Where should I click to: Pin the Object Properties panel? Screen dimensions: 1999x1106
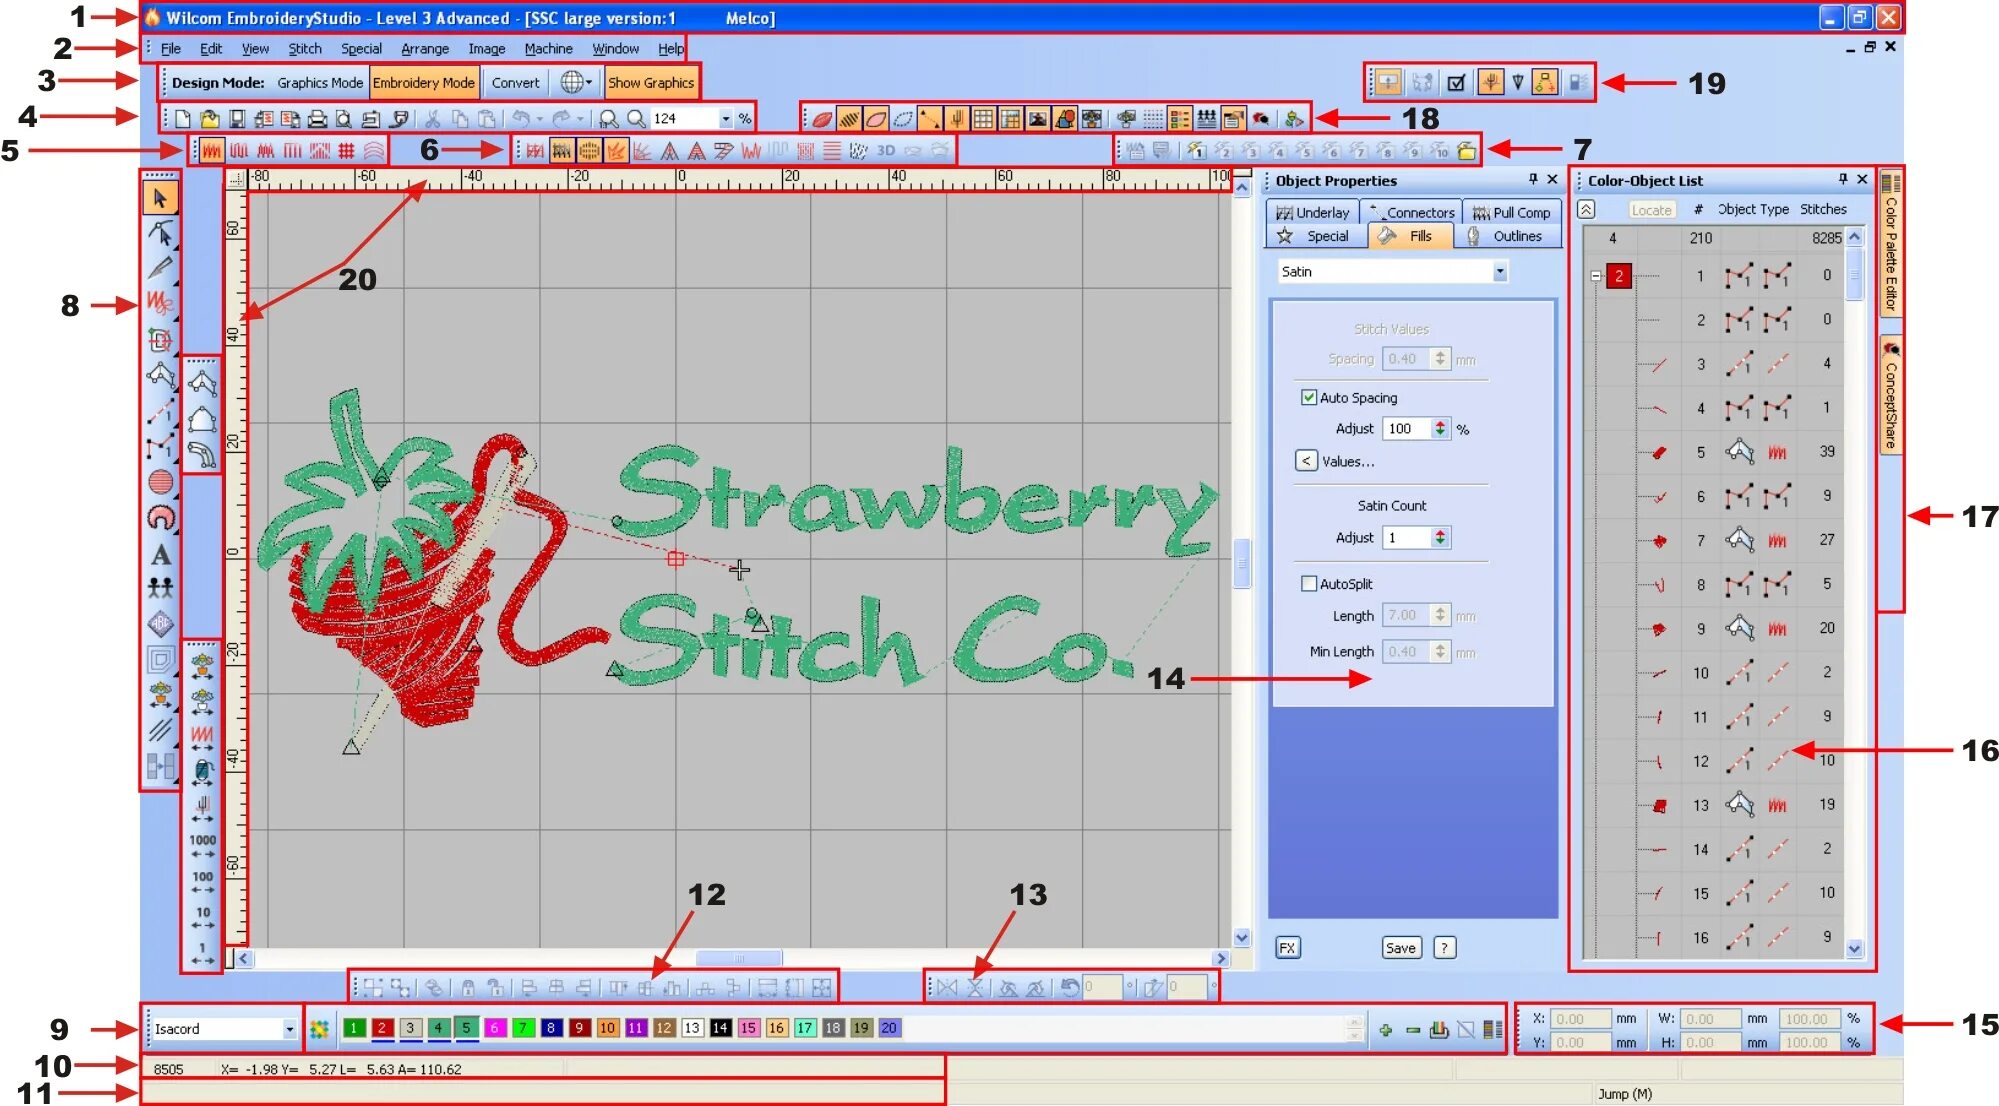click(x=1533, y=179)
